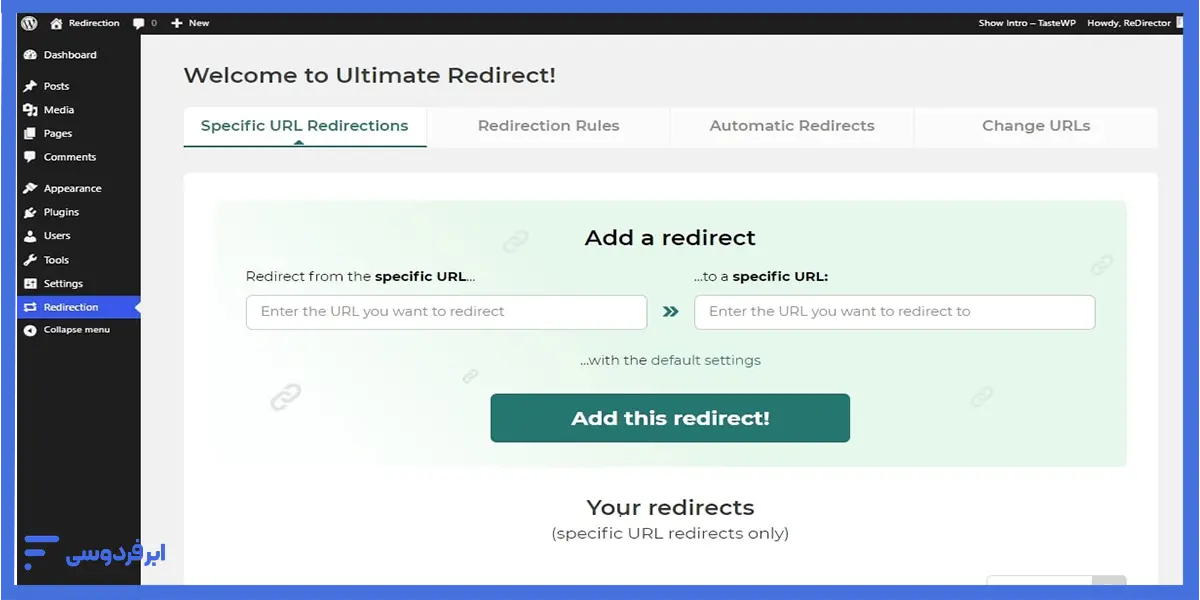Image resolution: width=1200 pixels, height=600 pixels.
Task: Click the Your redirects heading
Action: 670,507
